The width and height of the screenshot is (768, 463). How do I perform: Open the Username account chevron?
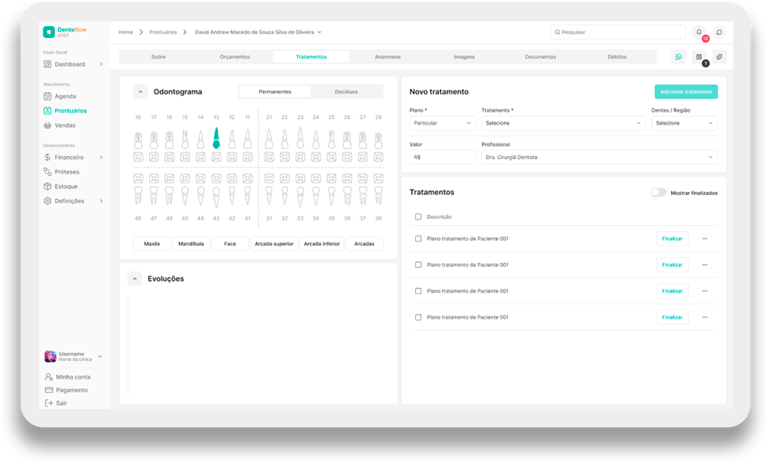(x=100, y=356)
